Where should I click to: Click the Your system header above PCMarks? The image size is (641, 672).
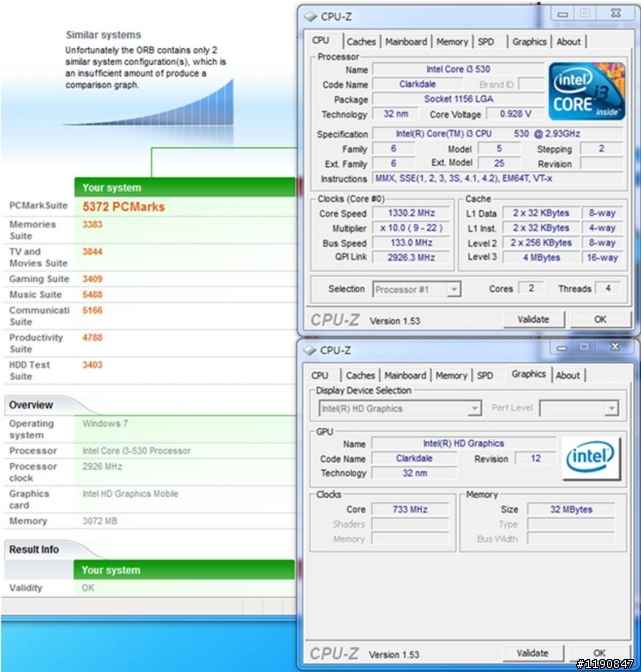click(x=185, y=188)
